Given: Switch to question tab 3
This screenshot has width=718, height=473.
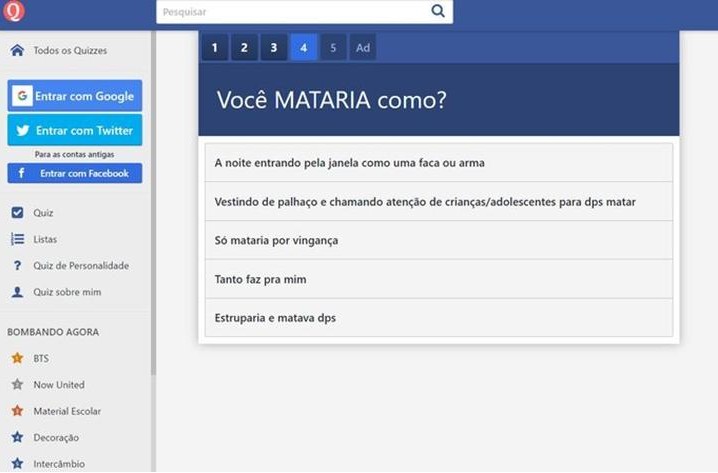Looking at the screenshot, I should pos(273,48).
